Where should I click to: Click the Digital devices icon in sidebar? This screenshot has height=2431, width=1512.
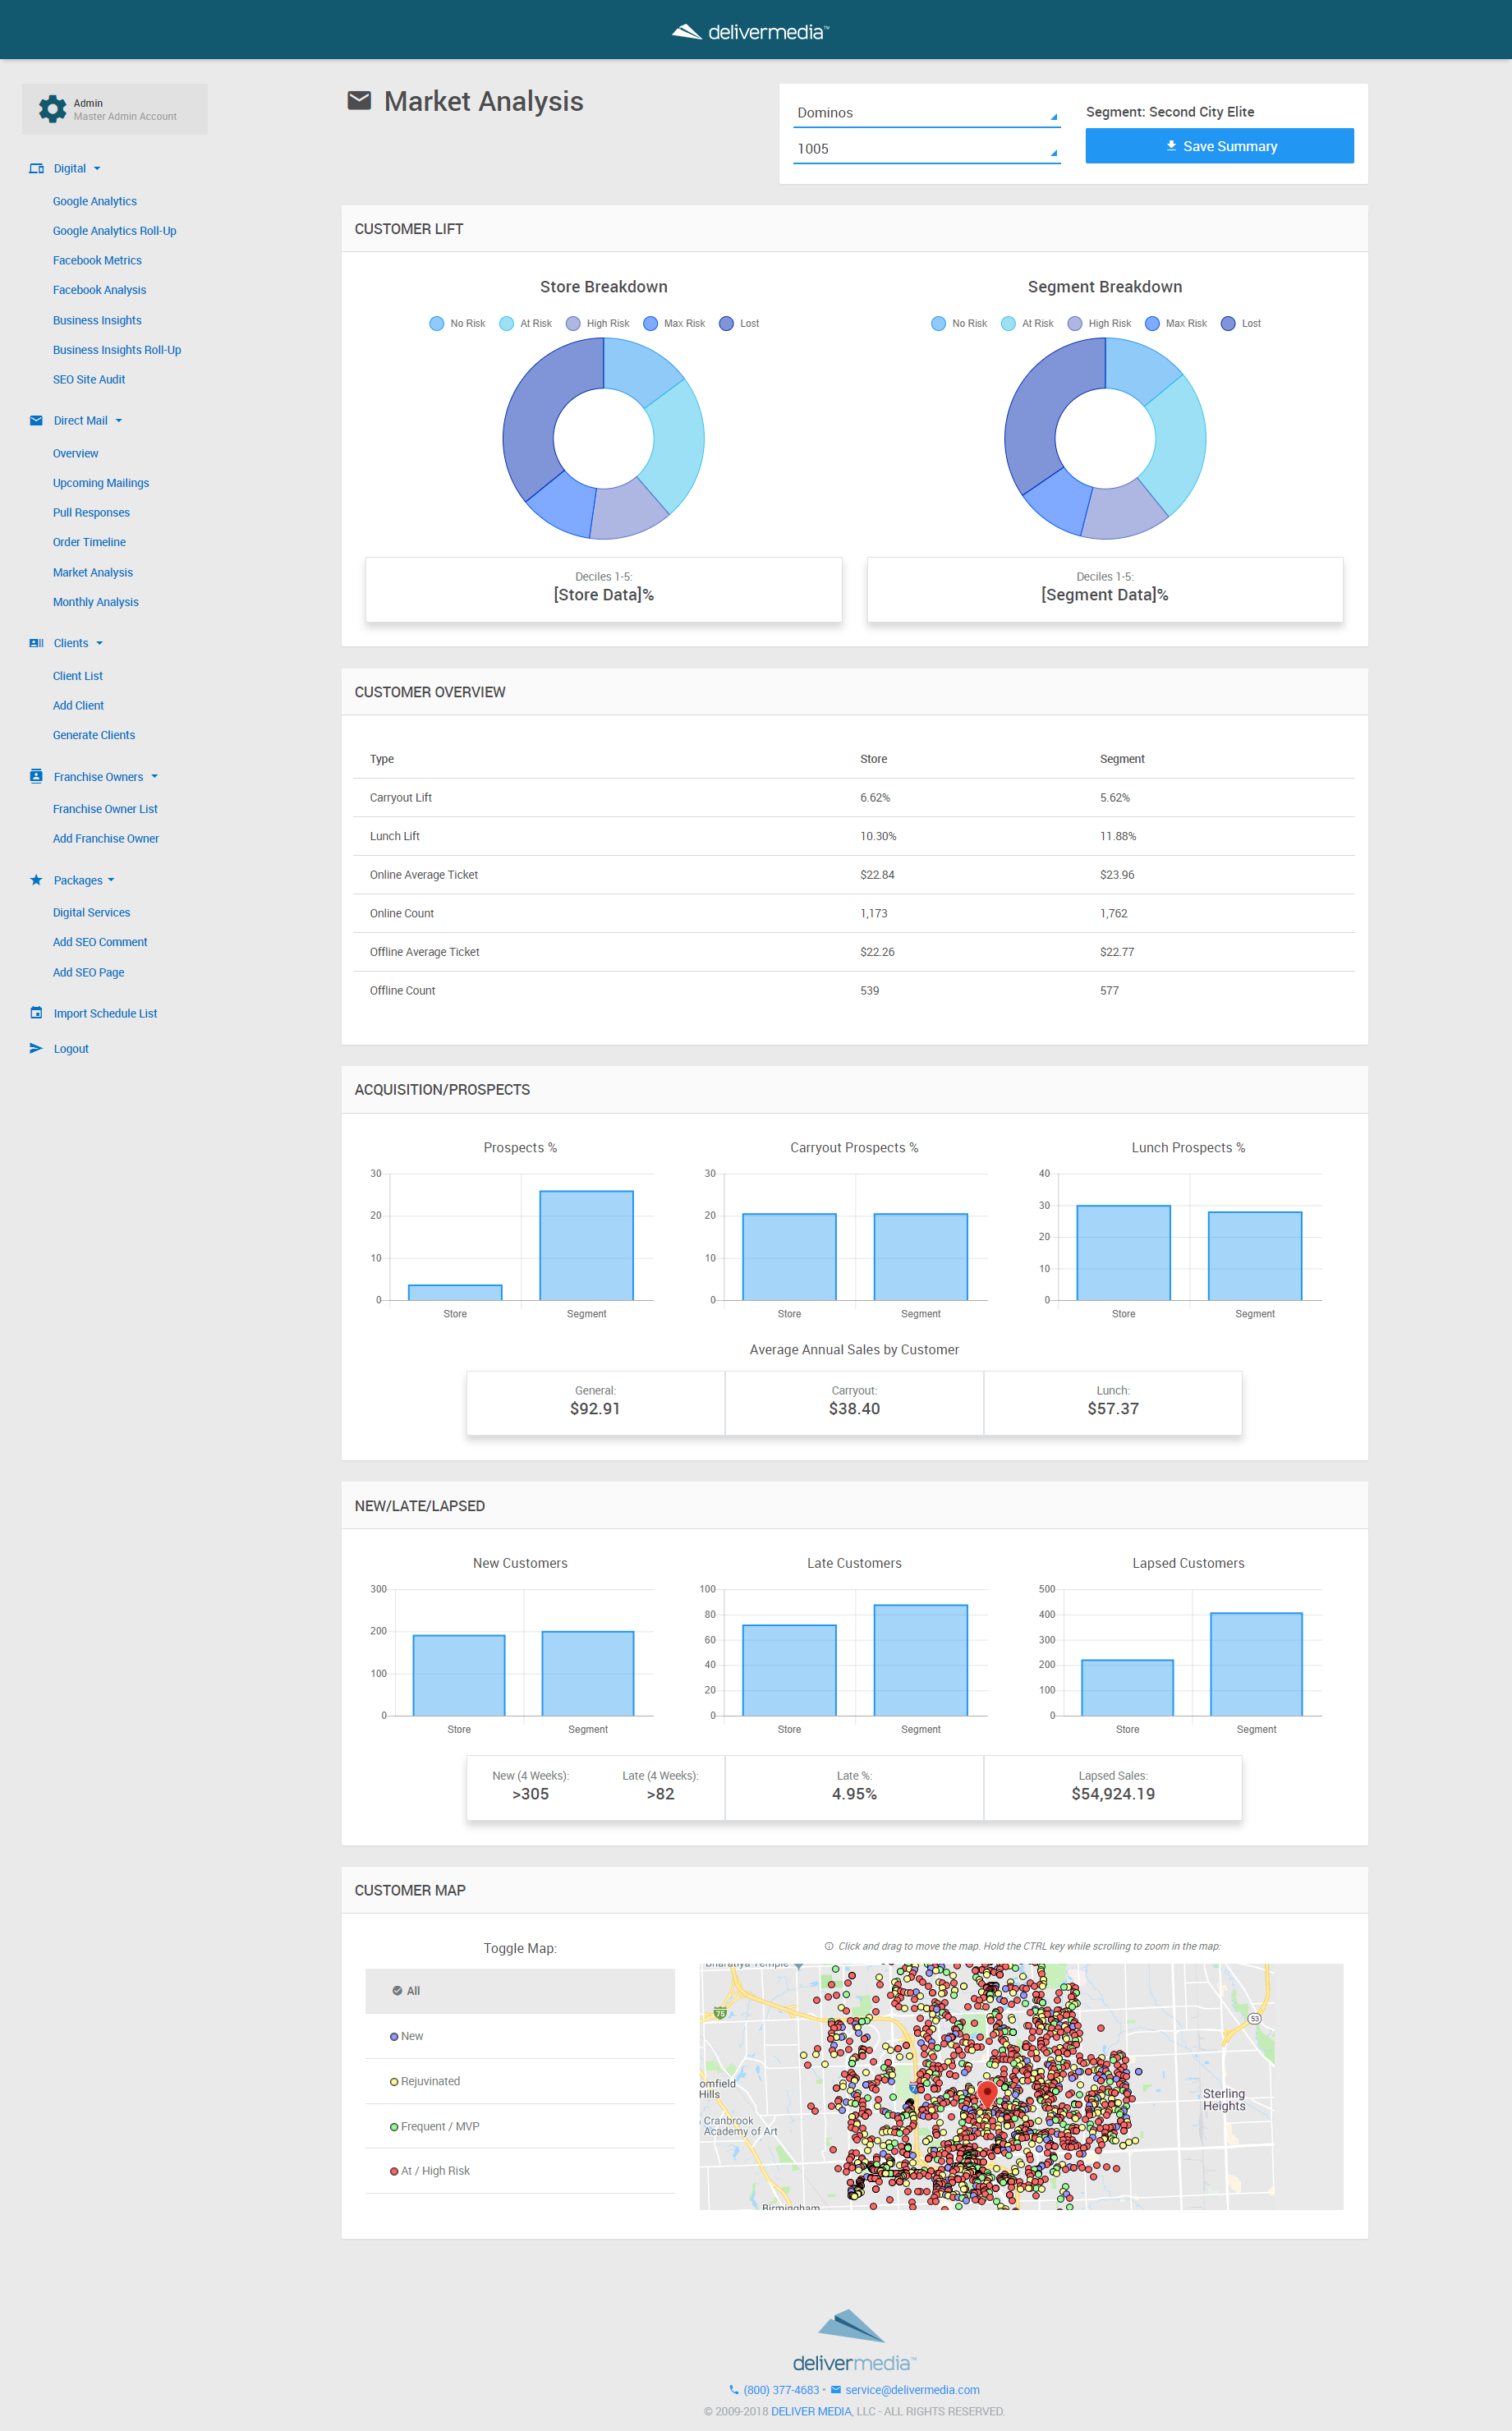pos(36,169)
